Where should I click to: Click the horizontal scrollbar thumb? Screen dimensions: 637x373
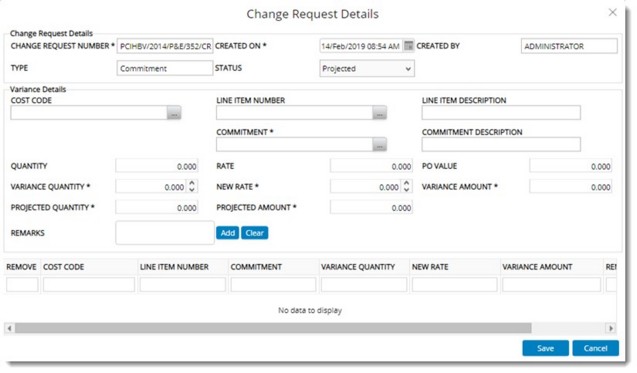click(273, 328)
